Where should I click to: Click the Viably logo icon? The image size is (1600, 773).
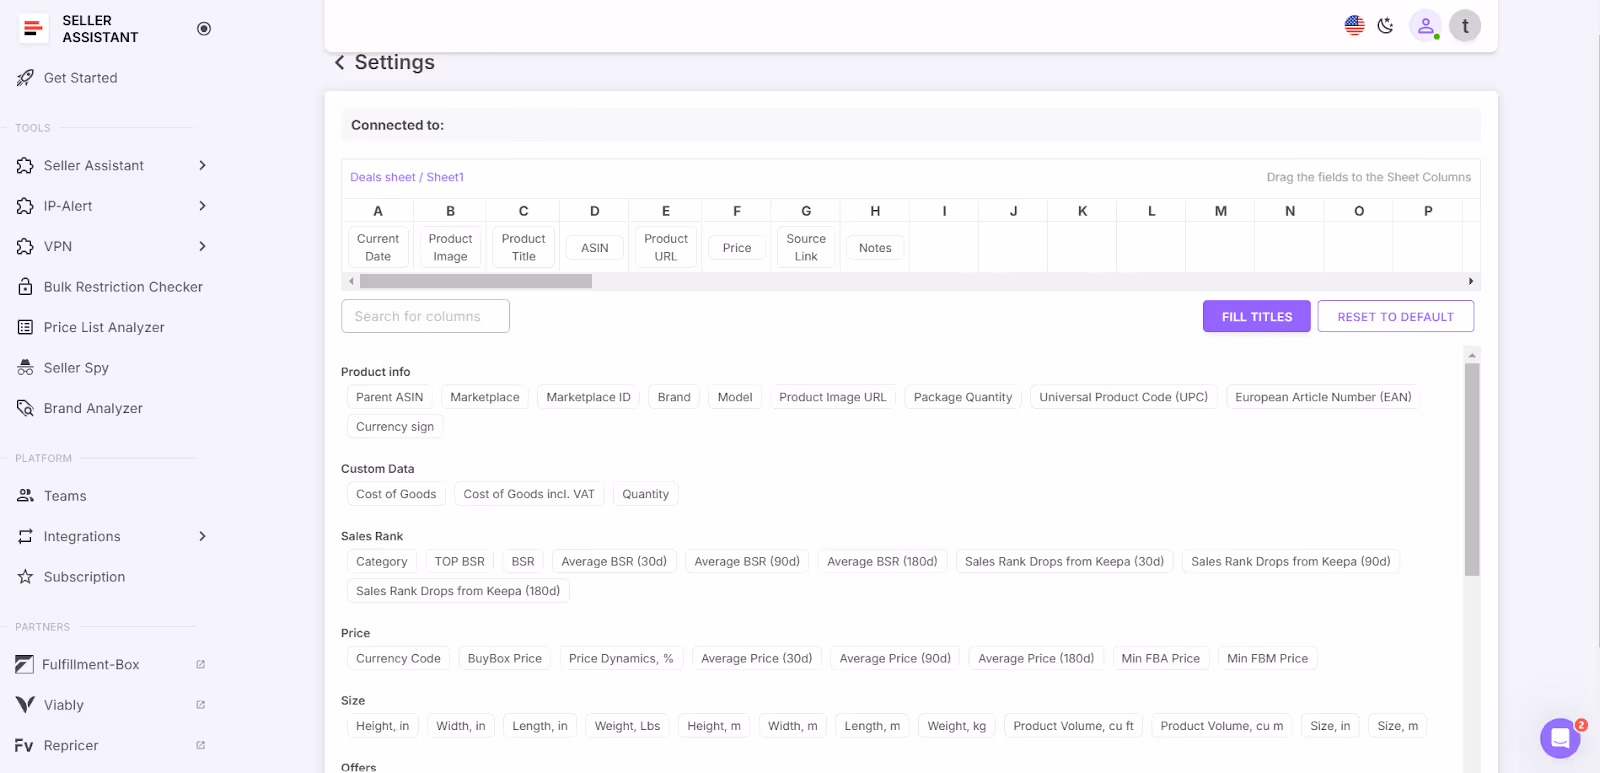coord(25,705)
